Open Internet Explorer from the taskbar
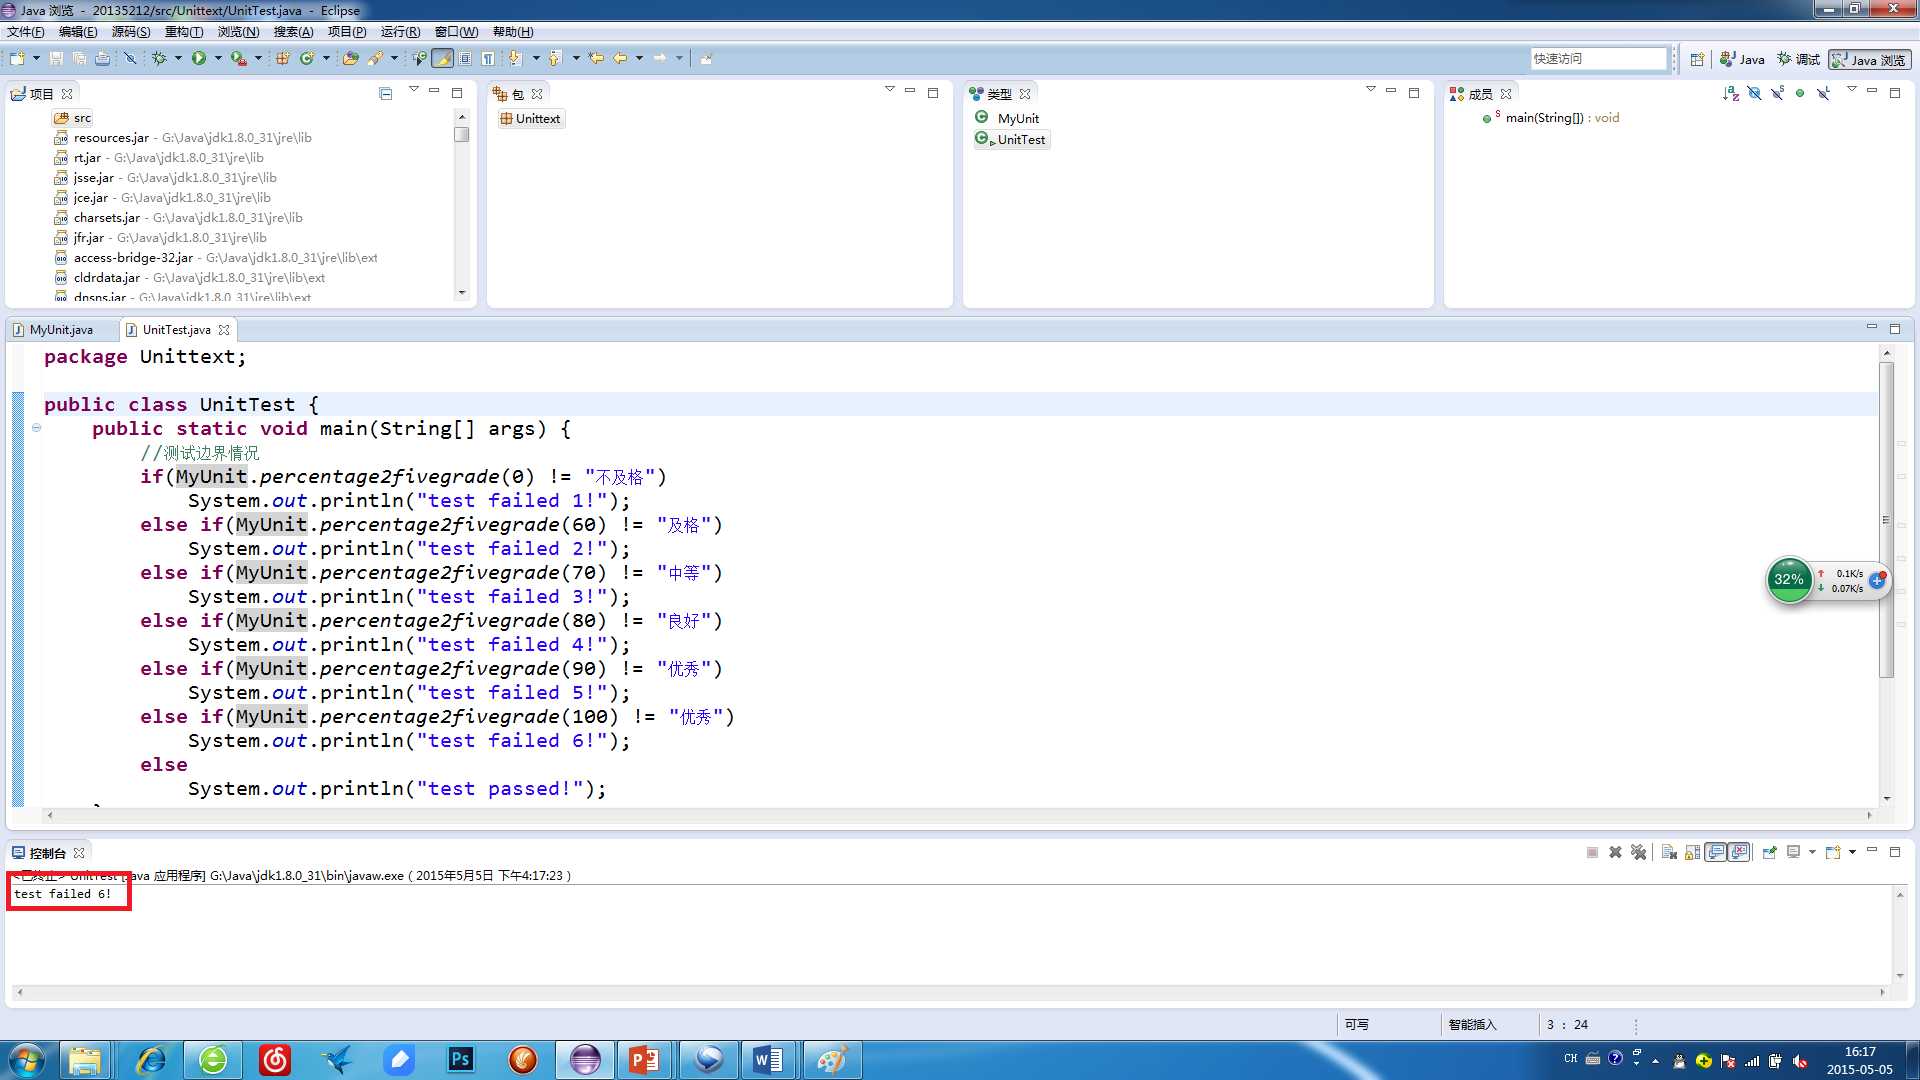This screenshot has width=1920, height=1080. 151,1060
